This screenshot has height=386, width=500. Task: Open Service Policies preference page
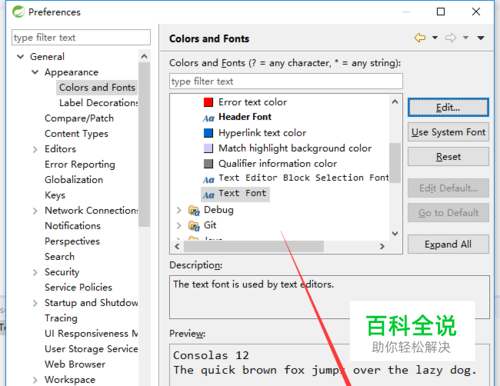pos(78,287)
